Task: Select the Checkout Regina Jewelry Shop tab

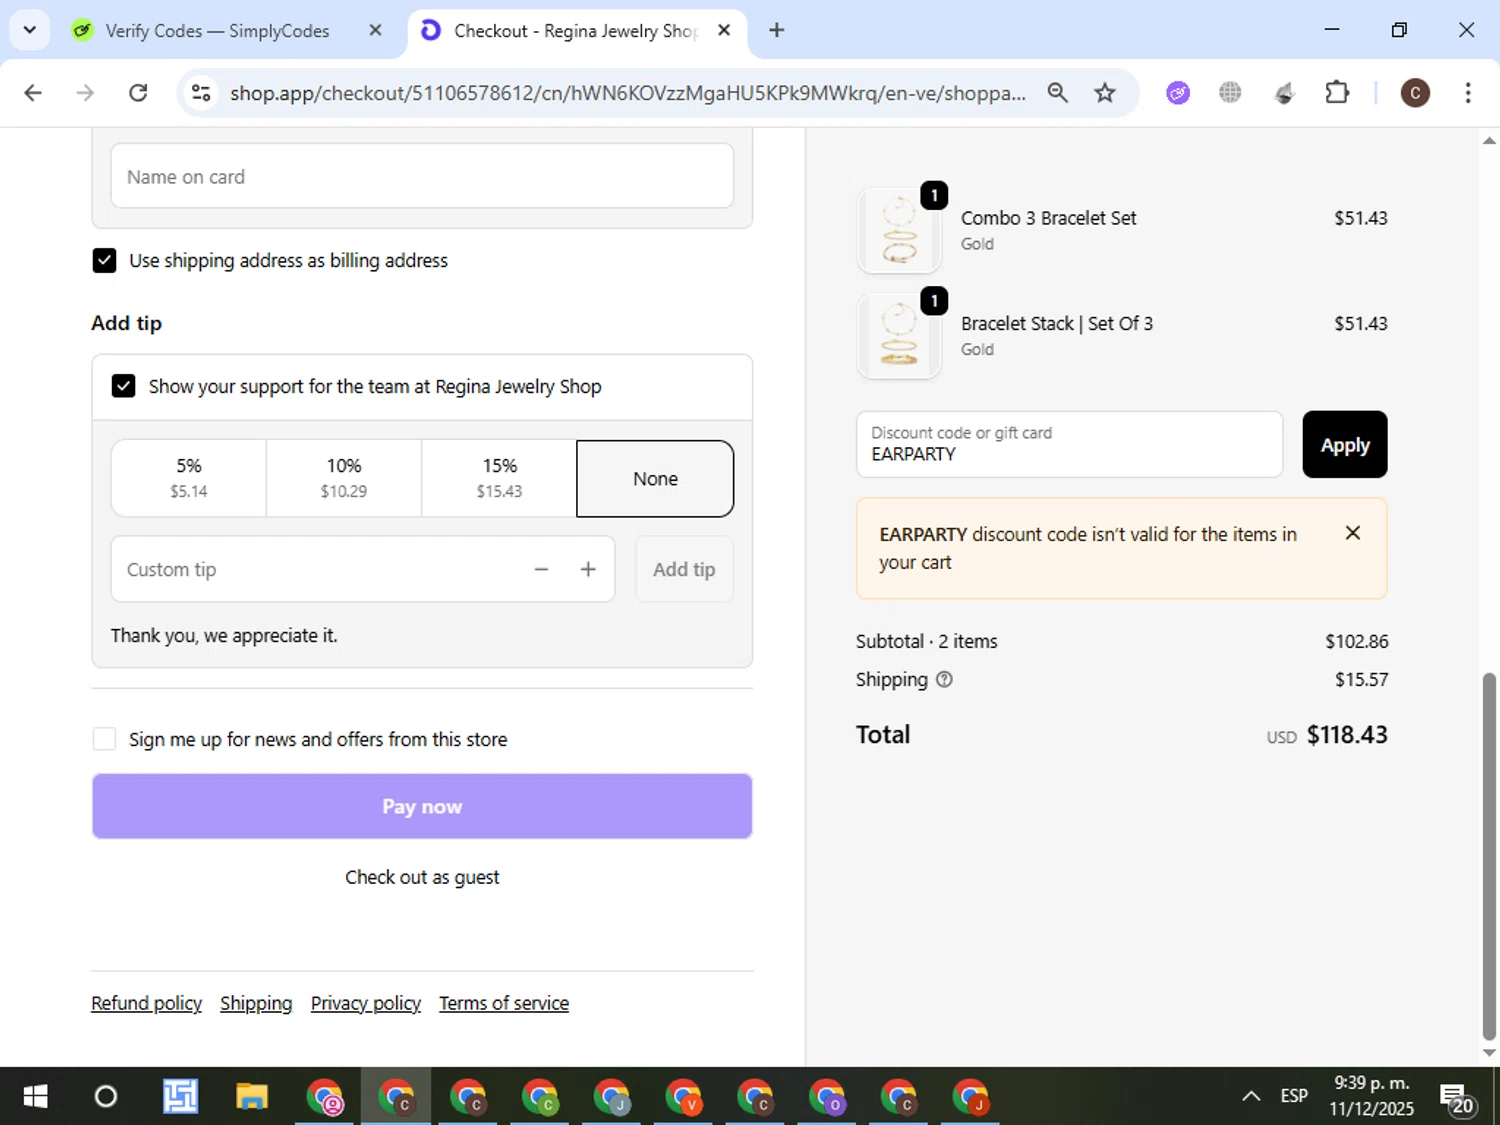Action: [575, 31]
